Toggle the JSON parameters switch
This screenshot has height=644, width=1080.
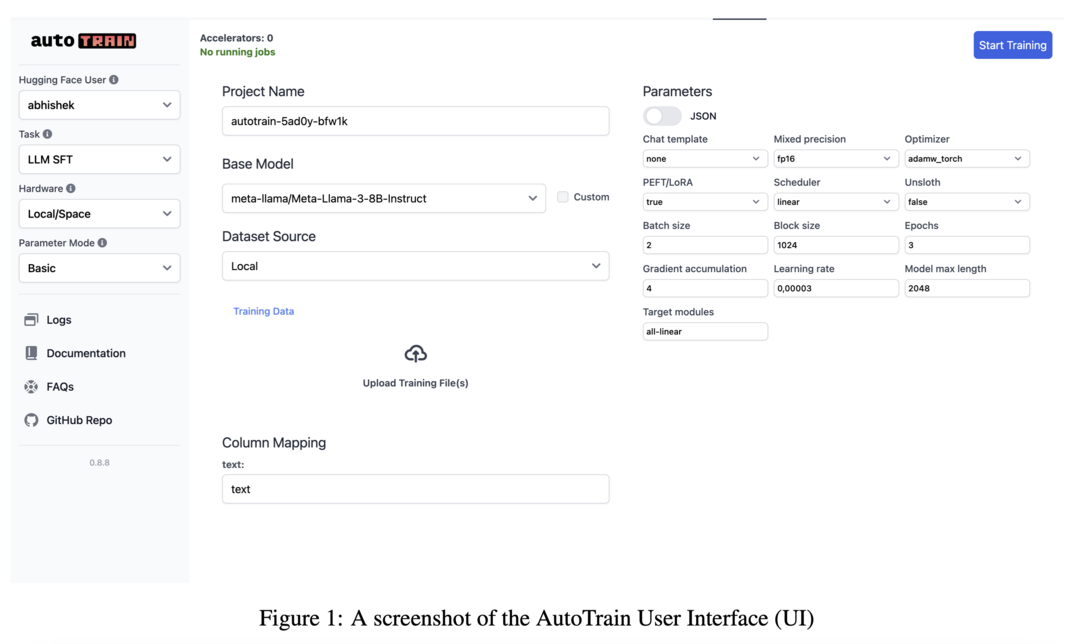662,116
